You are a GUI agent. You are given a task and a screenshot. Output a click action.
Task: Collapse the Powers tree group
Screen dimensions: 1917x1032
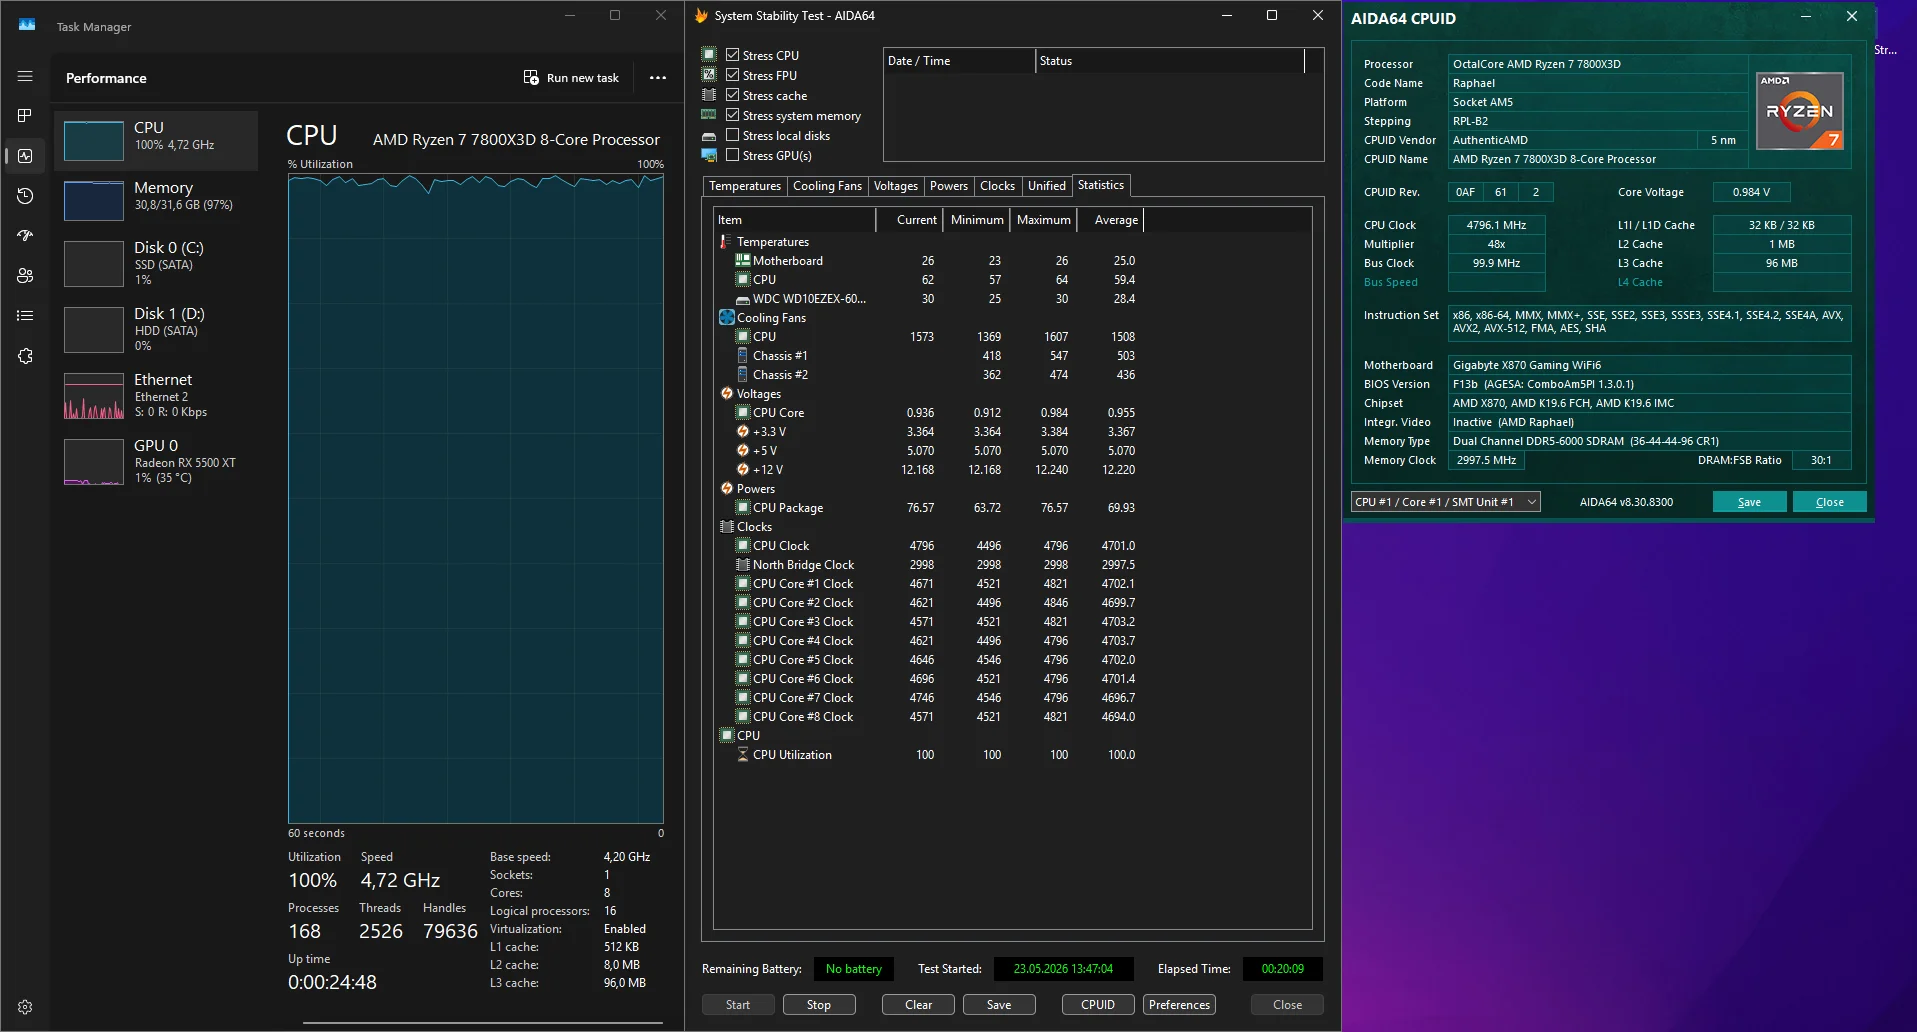click(727, 488)
